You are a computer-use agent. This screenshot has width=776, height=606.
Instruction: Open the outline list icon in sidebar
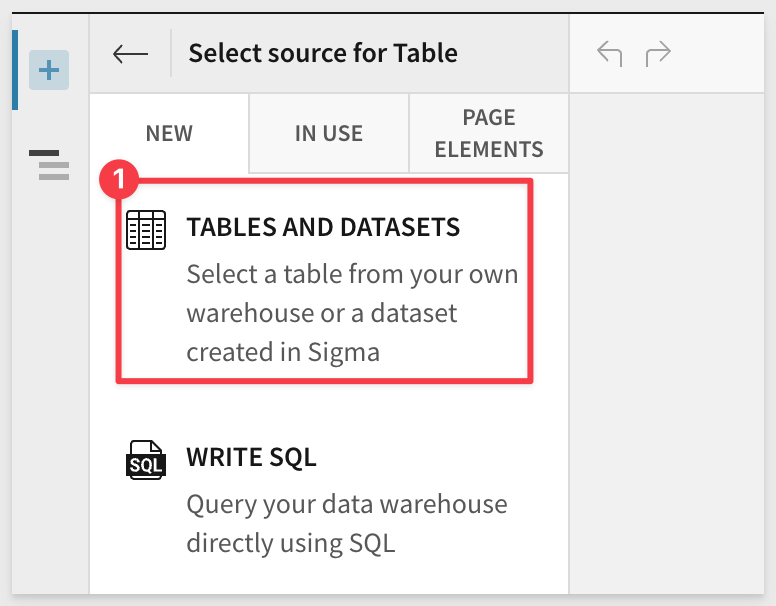(49, 165)
